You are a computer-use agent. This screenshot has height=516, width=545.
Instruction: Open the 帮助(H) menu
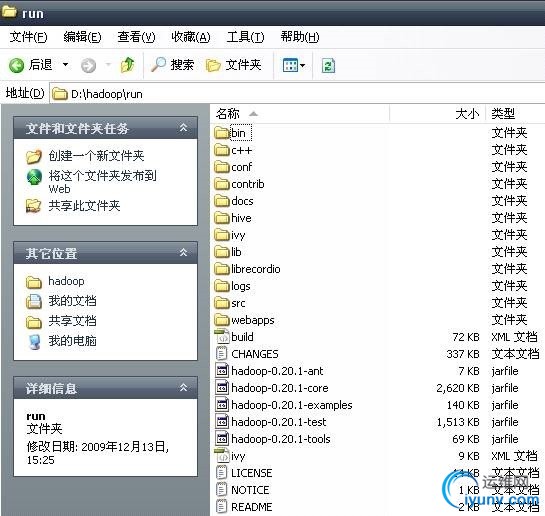click(300, 36)
